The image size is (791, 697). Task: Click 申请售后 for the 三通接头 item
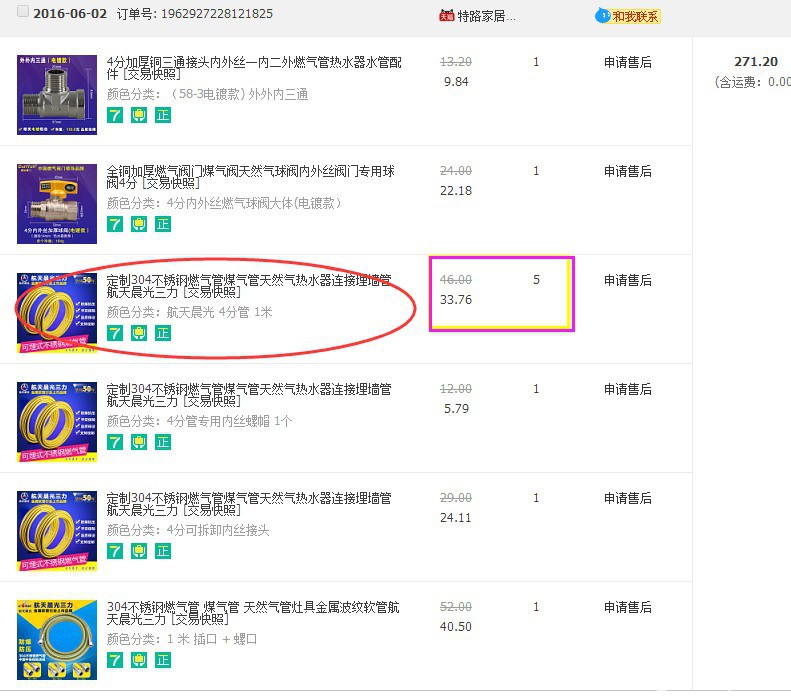click(x=627, y=62)
